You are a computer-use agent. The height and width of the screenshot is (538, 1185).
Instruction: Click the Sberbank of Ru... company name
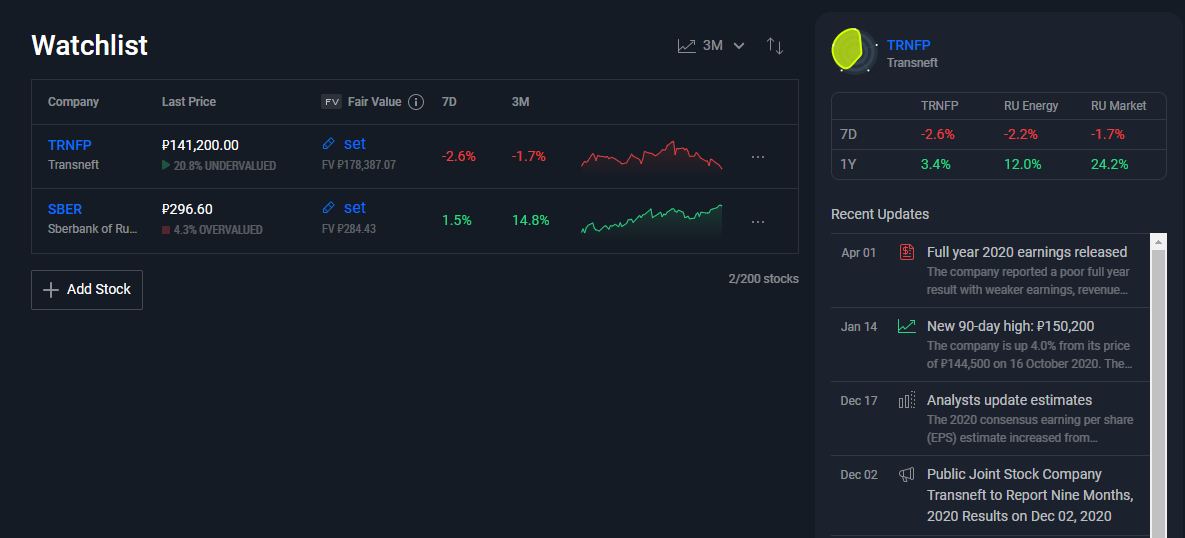(x=94, y=229)
